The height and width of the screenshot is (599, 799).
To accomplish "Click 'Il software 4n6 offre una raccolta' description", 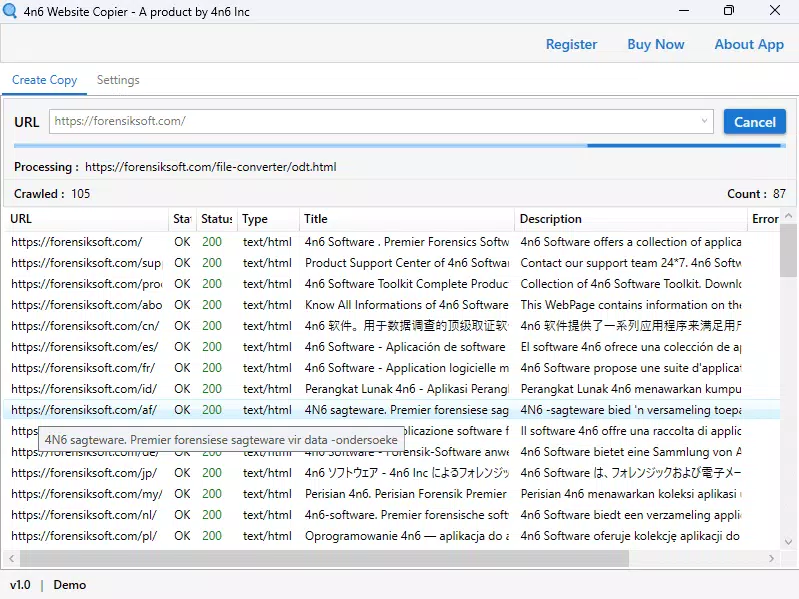I will pyautogui.click(x=631, y=431).
